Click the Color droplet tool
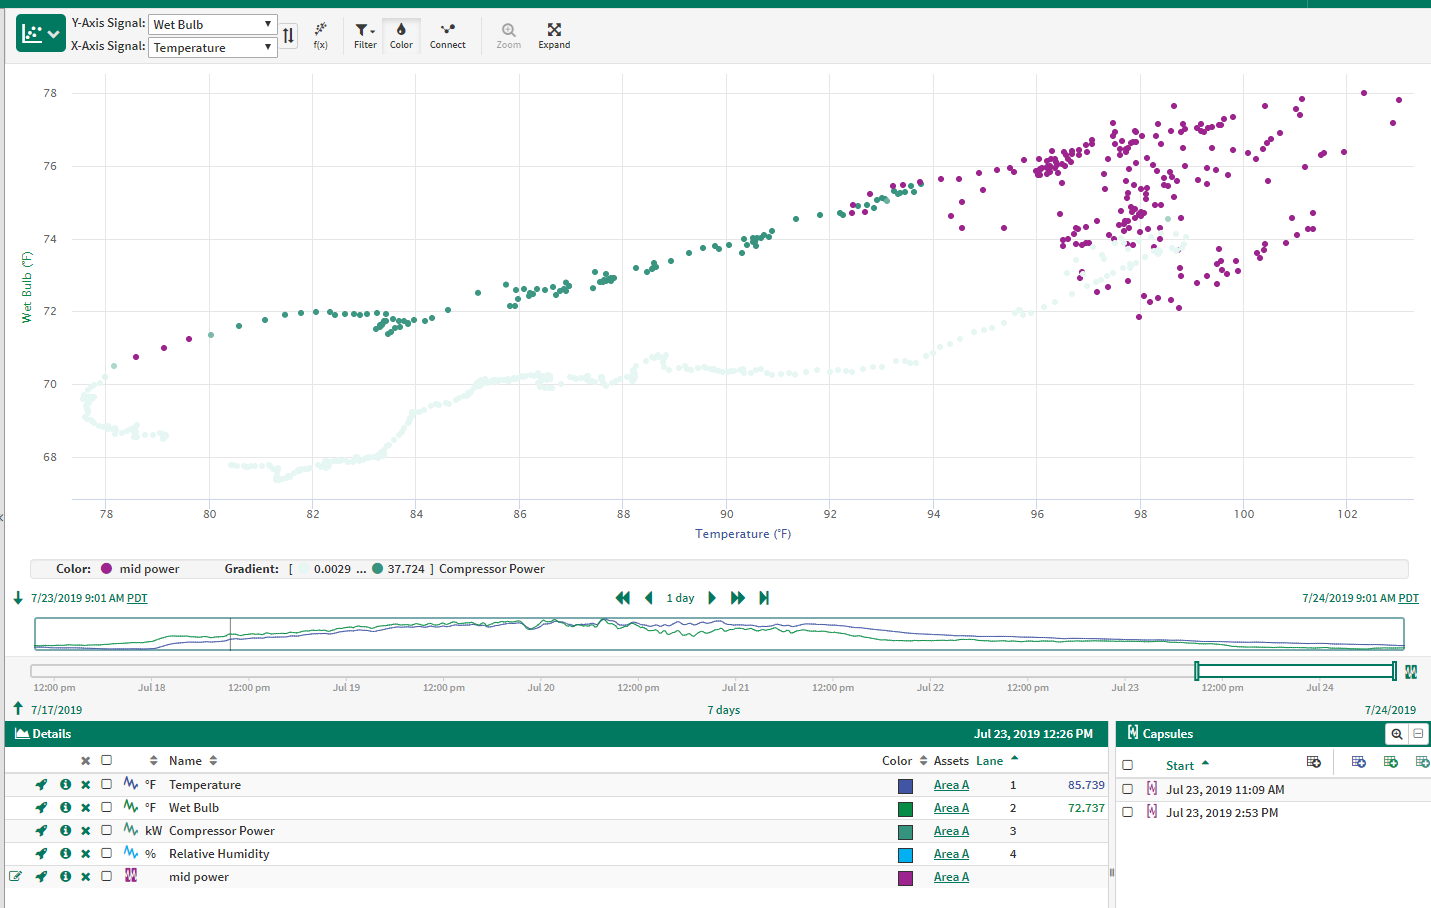This screenshot has width=1431, height=908. [401, 35]
